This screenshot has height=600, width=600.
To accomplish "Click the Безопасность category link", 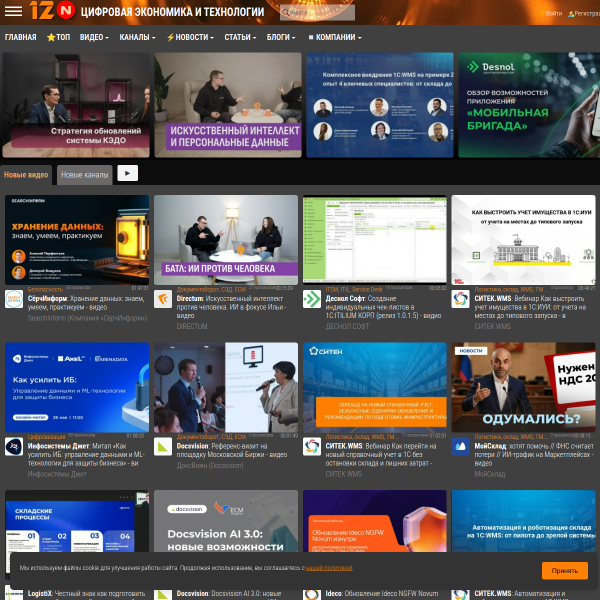I will coord(45,289).
